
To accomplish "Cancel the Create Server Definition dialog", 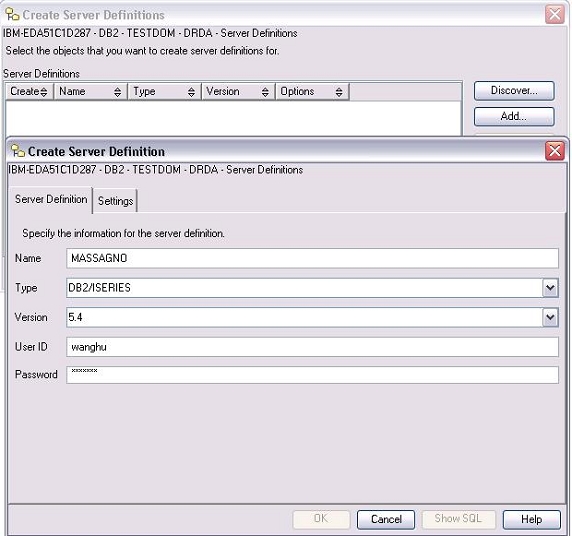I will 386,519.
